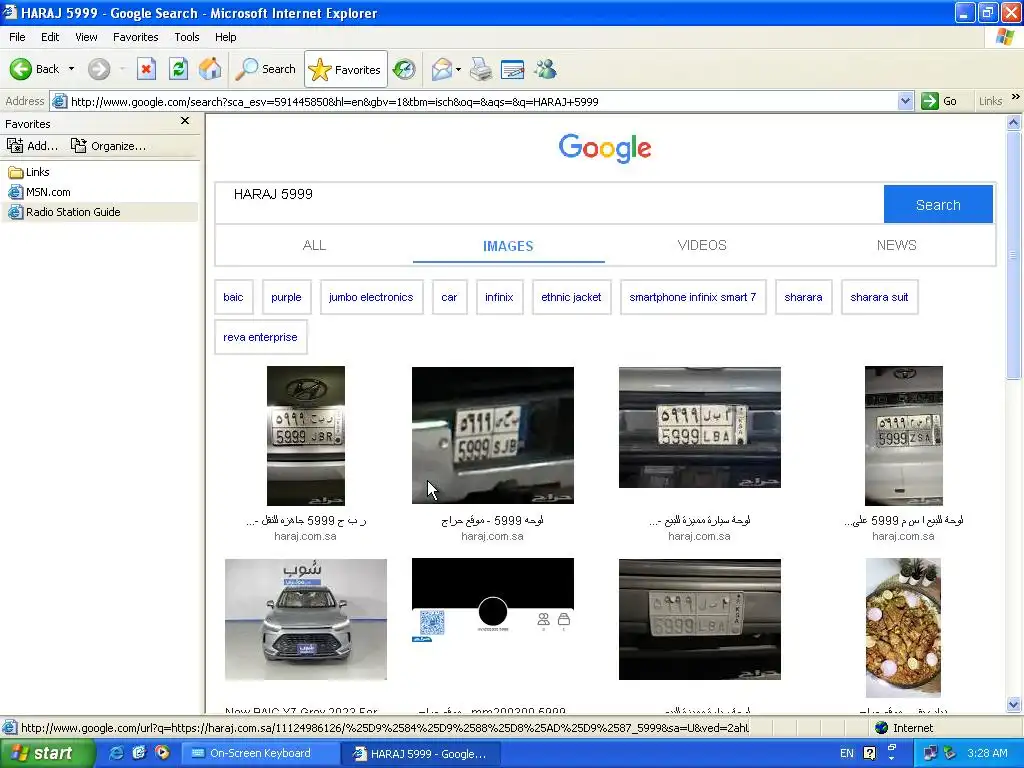Image resolution: width=1024 pixels, height=768 pixels.
Task: Open the 5999 JBR plate image
Action: pyautogui.click(x=306, y=436)
